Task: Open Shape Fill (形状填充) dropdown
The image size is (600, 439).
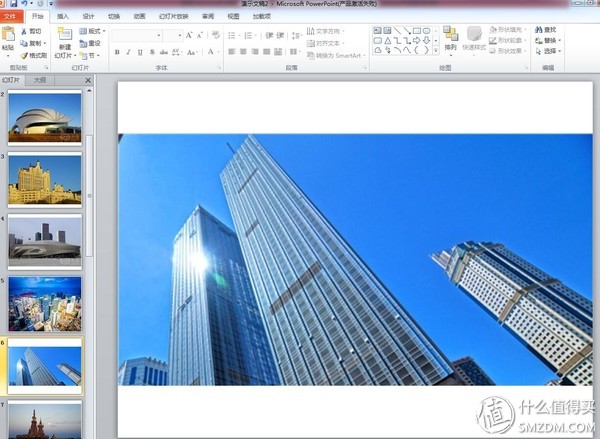Action: 508,29
